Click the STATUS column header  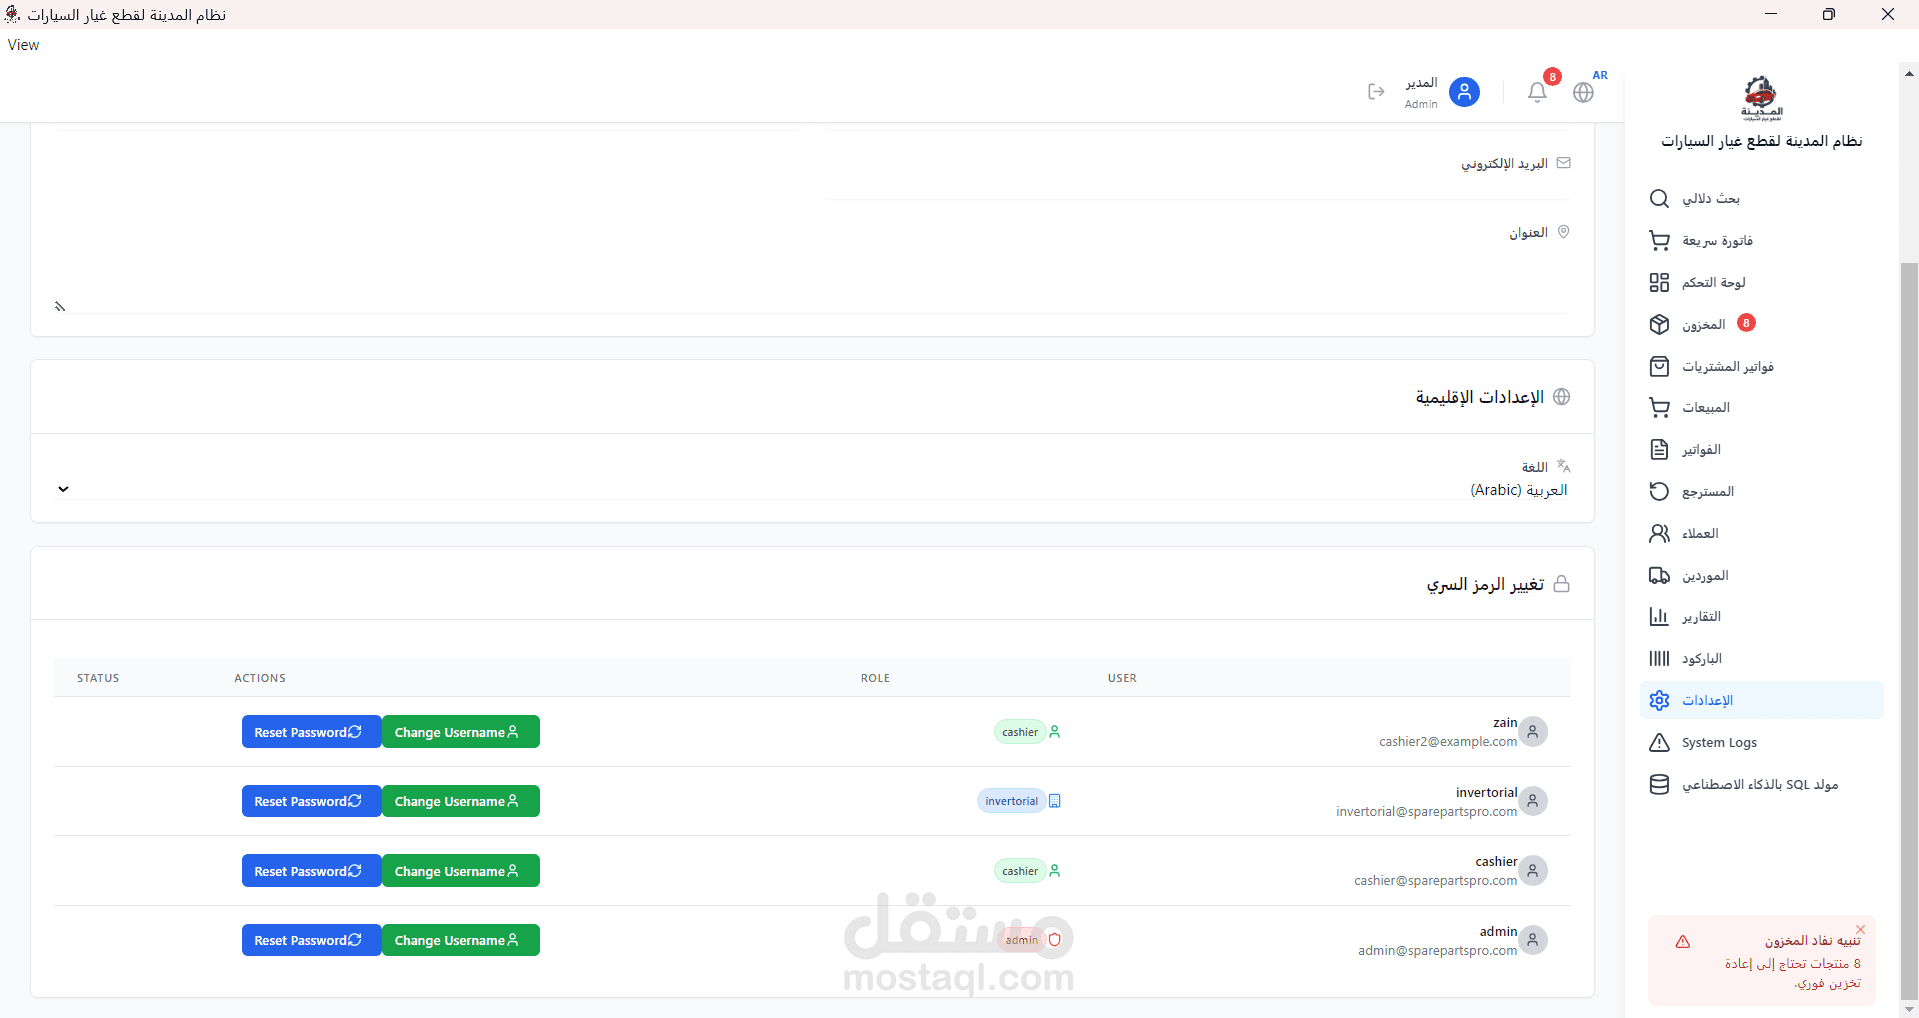(x=98, y=678)
